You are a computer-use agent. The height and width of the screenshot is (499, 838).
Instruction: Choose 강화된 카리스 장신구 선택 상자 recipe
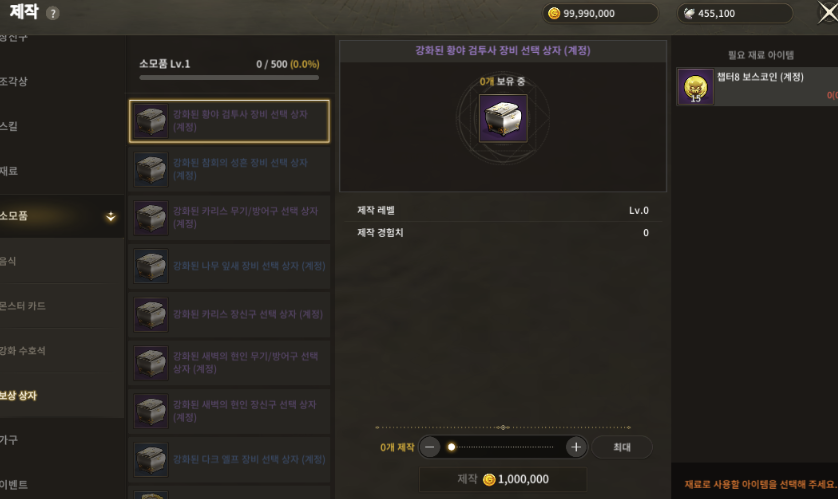click(x=229, y=314)
